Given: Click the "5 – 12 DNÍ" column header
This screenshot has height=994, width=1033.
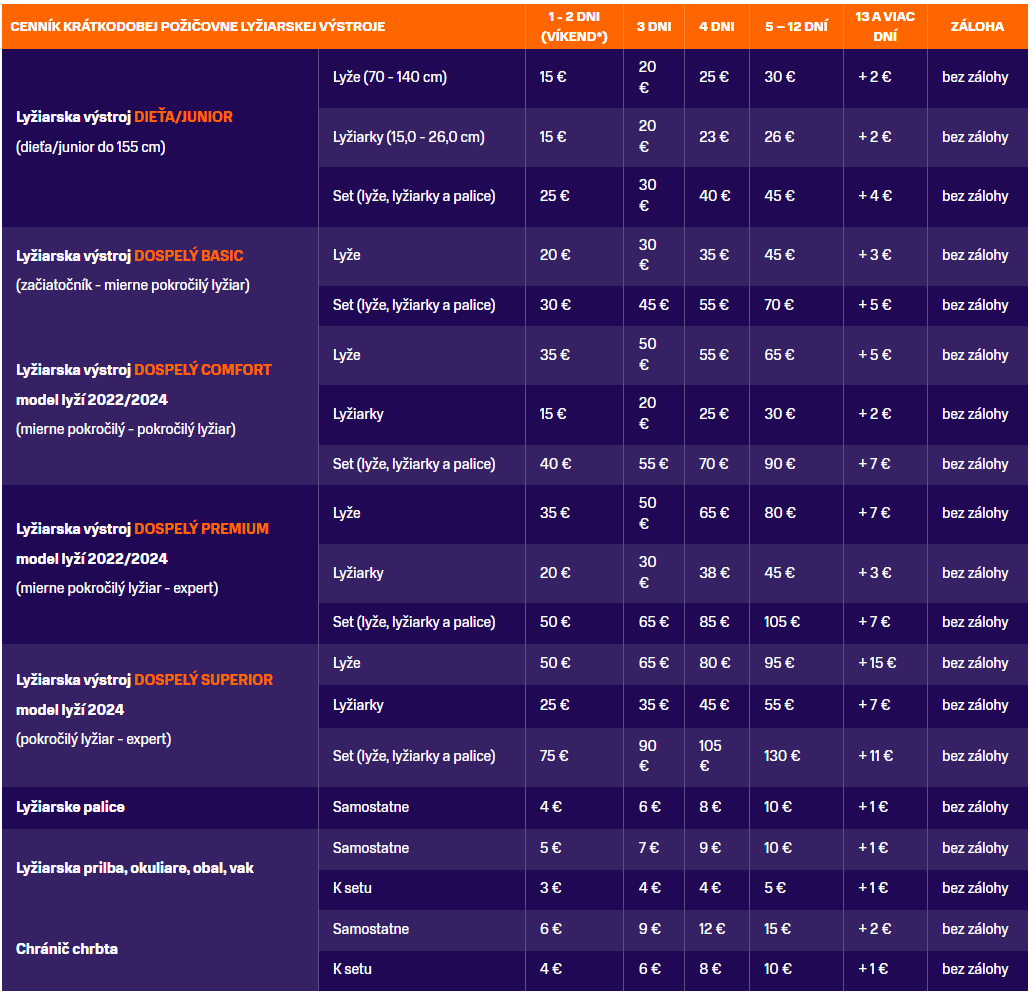Looking at the screenshot, I should pyautogui.click(x=796, y=27).
